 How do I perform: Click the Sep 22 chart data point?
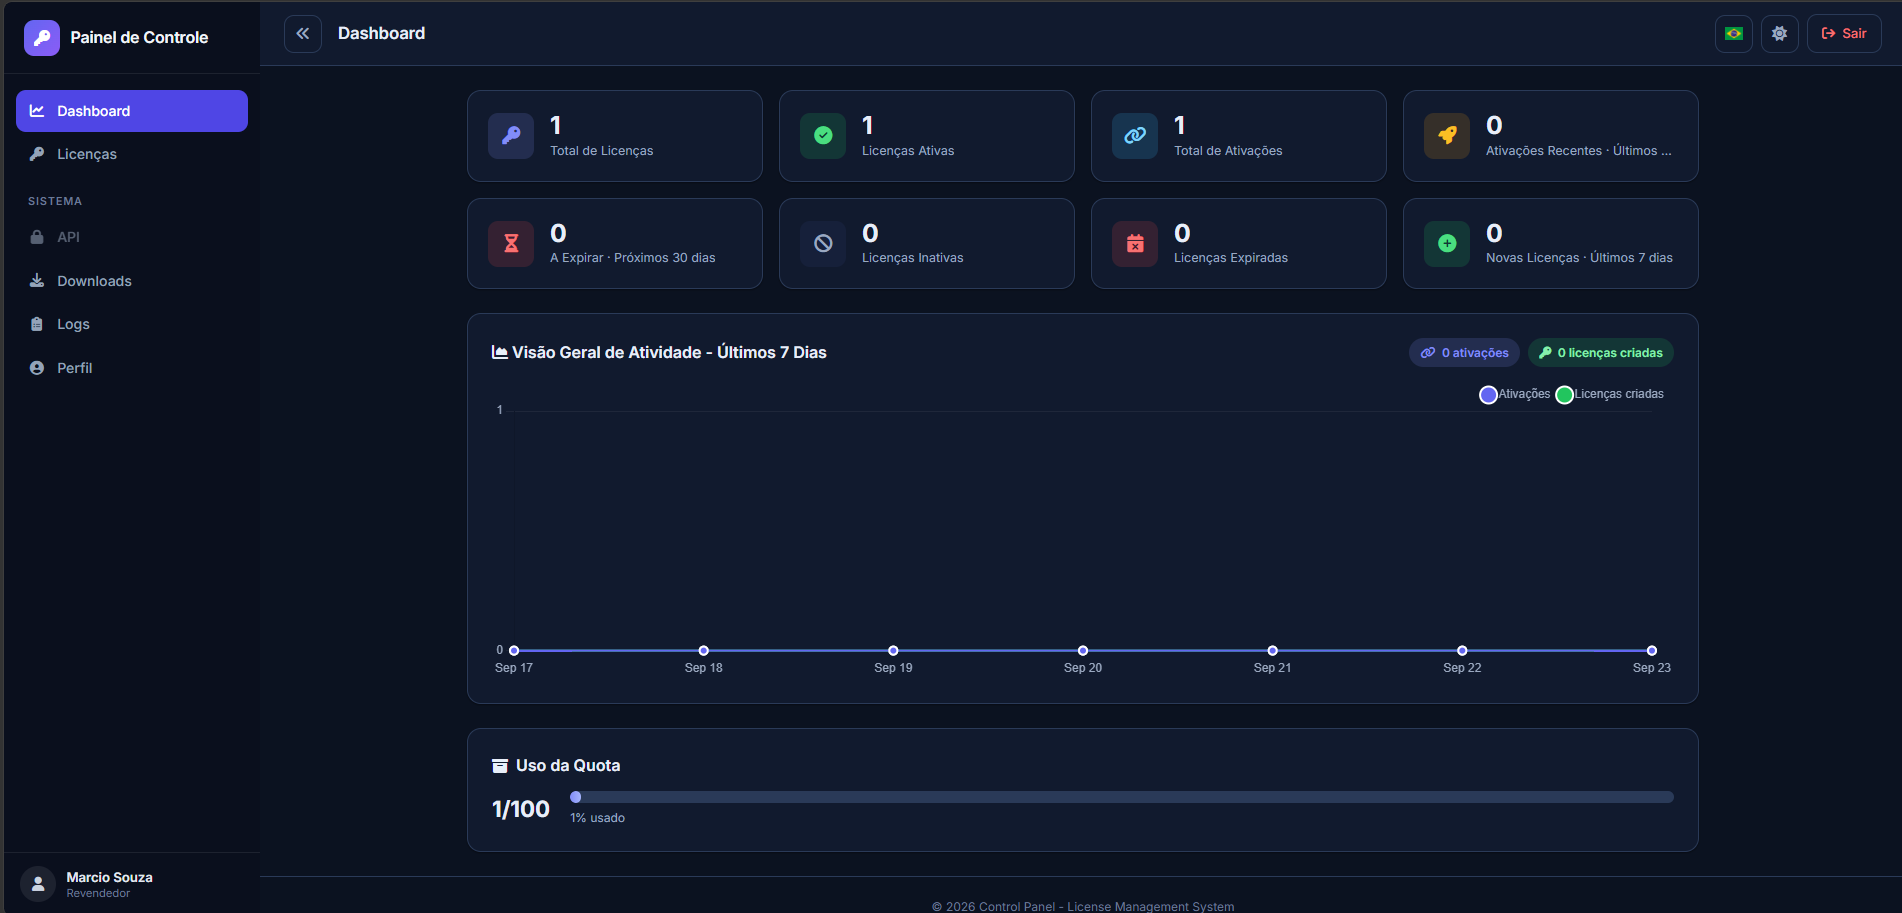(1462, 651)
